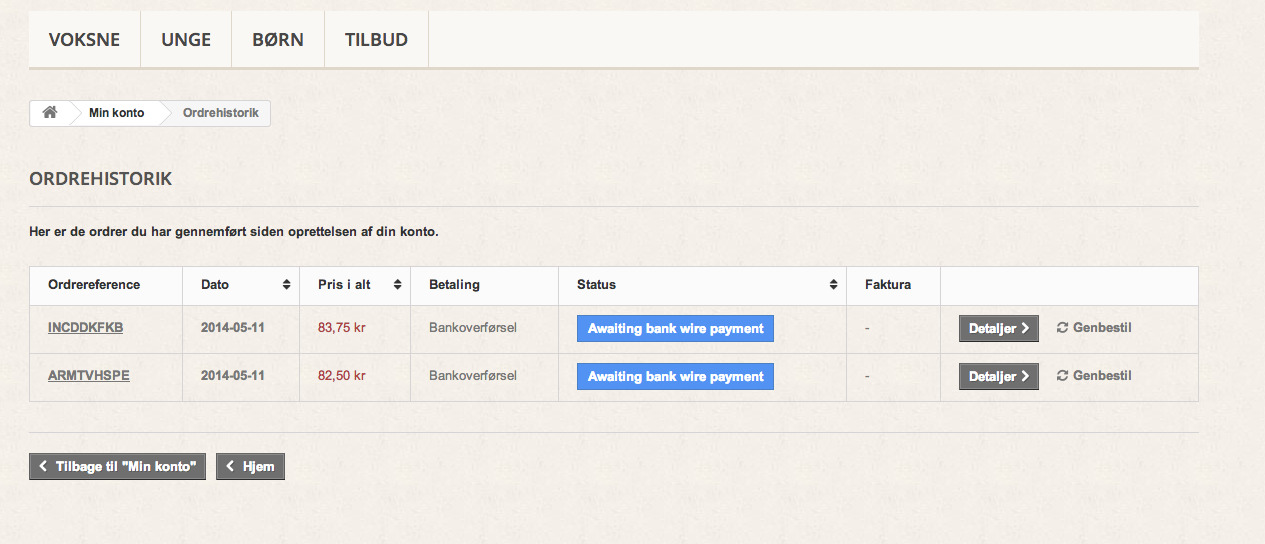Open the VOKSNE menu tab
This screenshot has width=1265, height=544.
[x=84, y=40]
